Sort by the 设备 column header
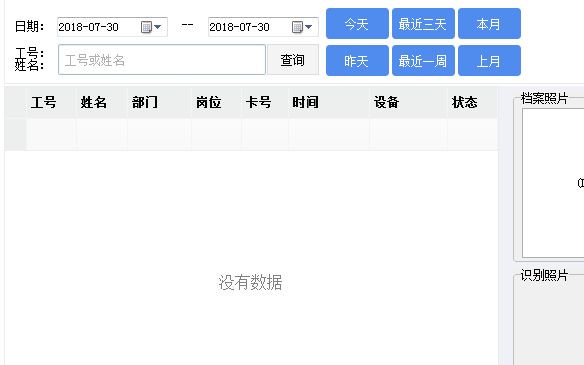 tap(409, 102)
